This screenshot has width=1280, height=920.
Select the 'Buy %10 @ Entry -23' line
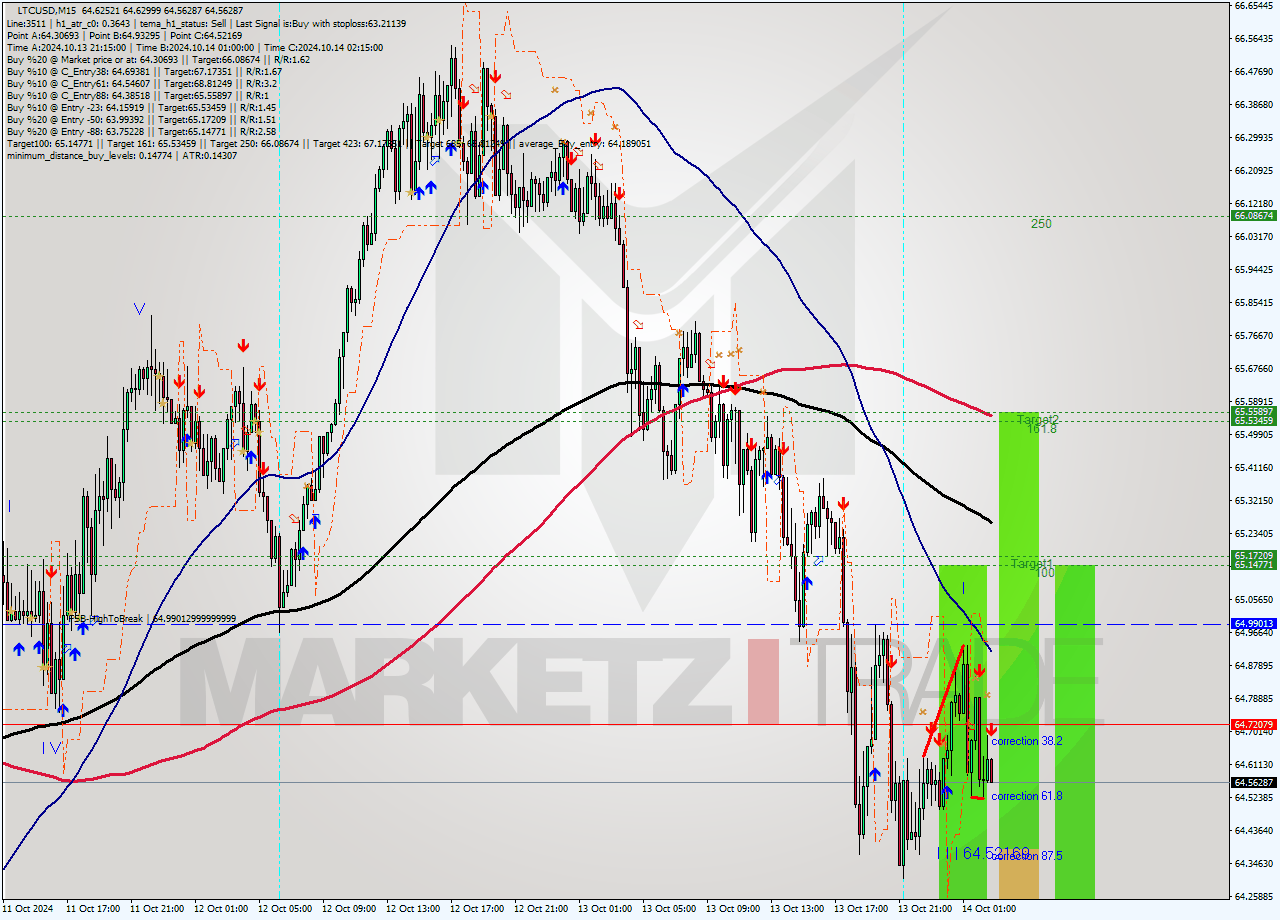tap(141, 107)
